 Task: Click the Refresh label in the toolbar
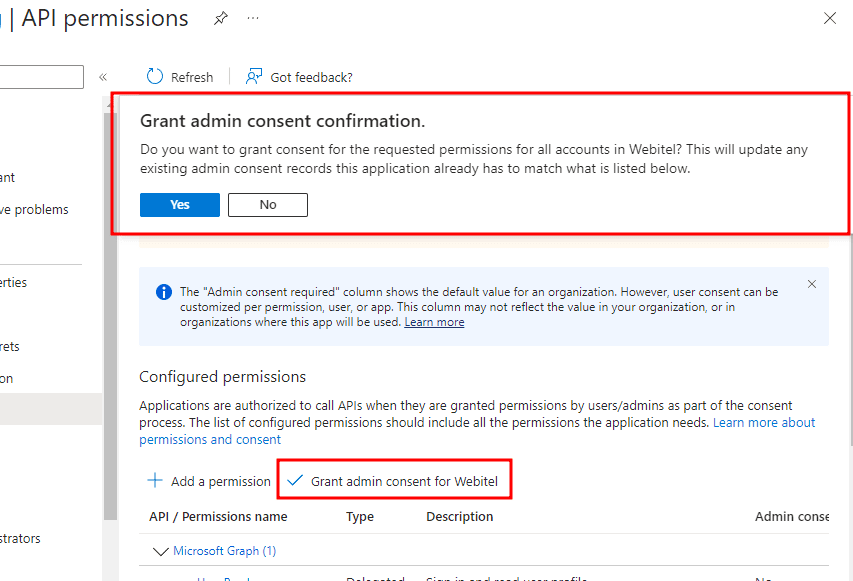point(192,77)
